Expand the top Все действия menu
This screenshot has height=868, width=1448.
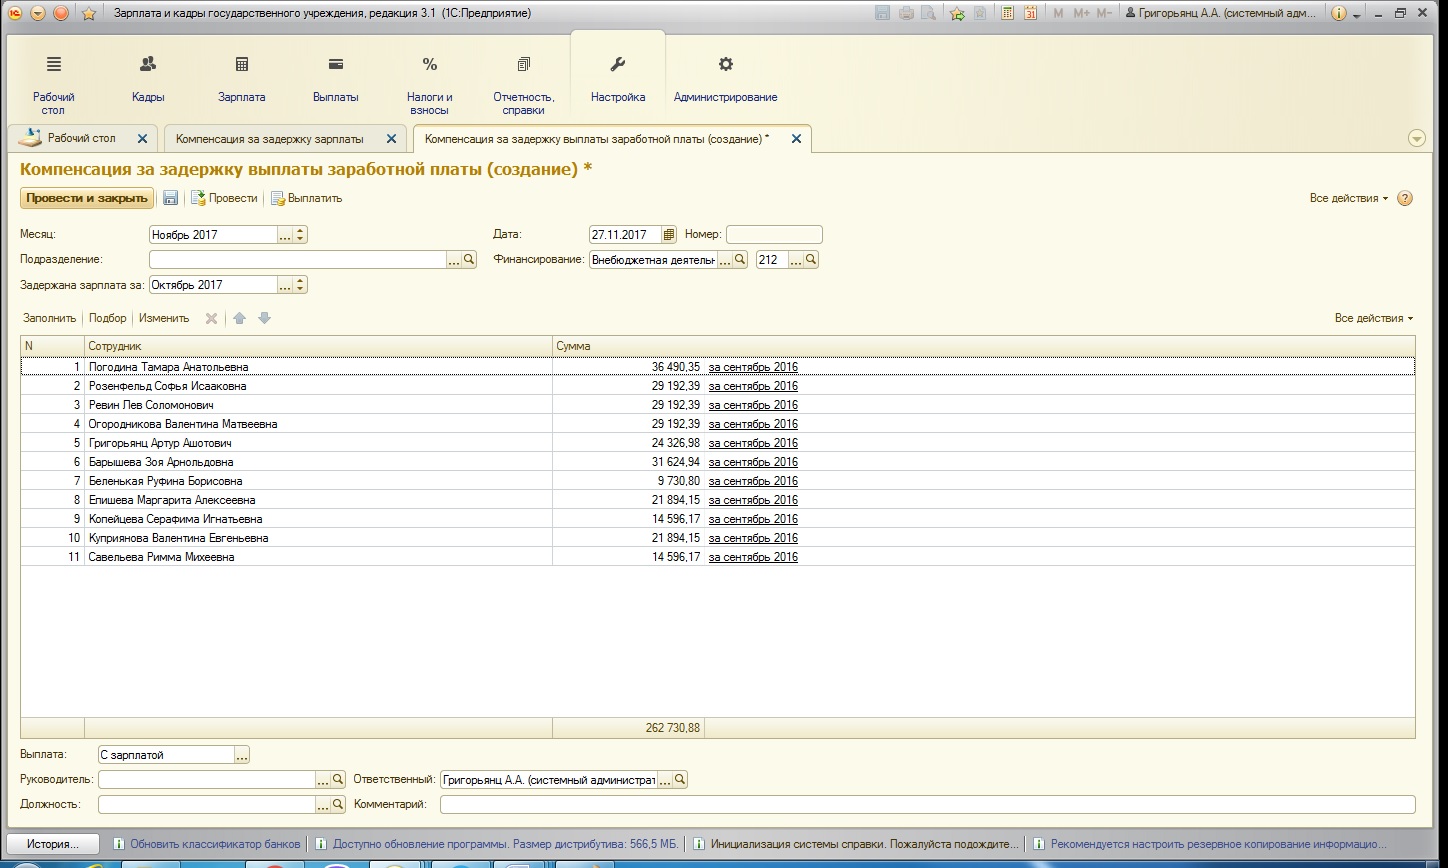pyautogui.click(x=1348, y=198)
